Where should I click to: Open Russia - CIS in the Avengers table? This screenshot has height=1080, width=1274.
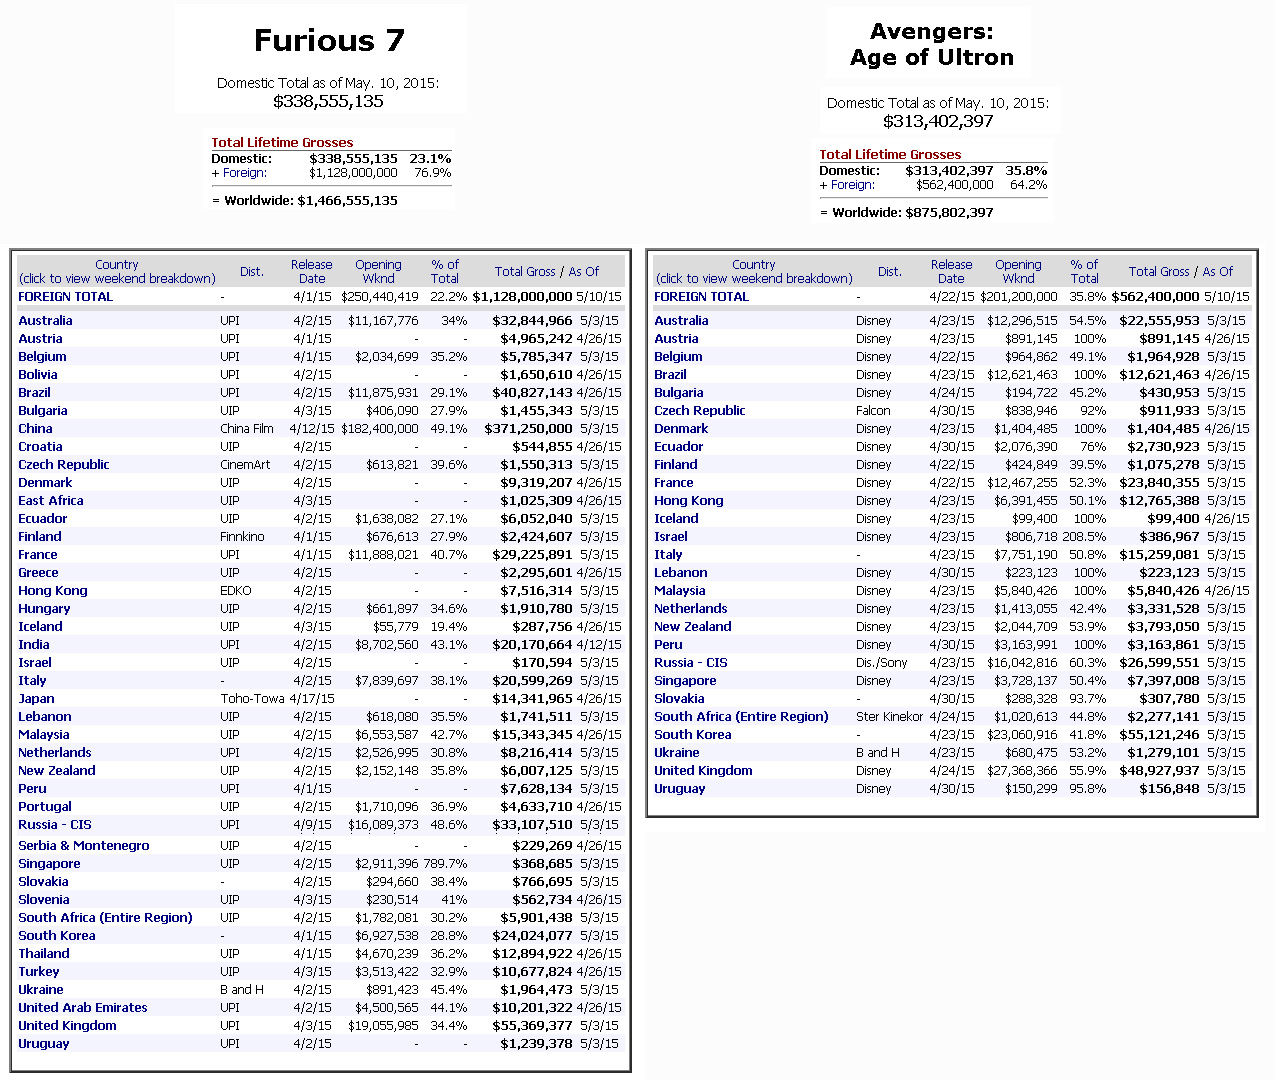pos(691,663)
